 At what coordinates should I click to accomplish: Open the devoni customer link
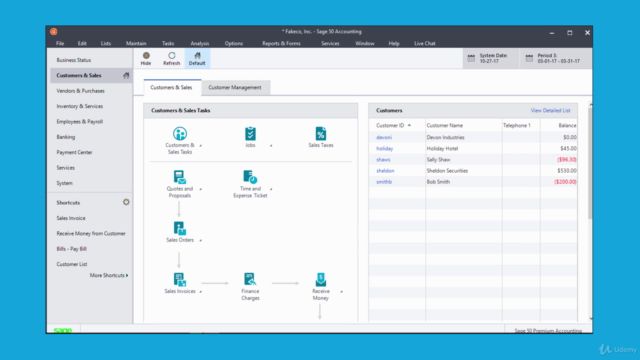(x=384, y=138)
